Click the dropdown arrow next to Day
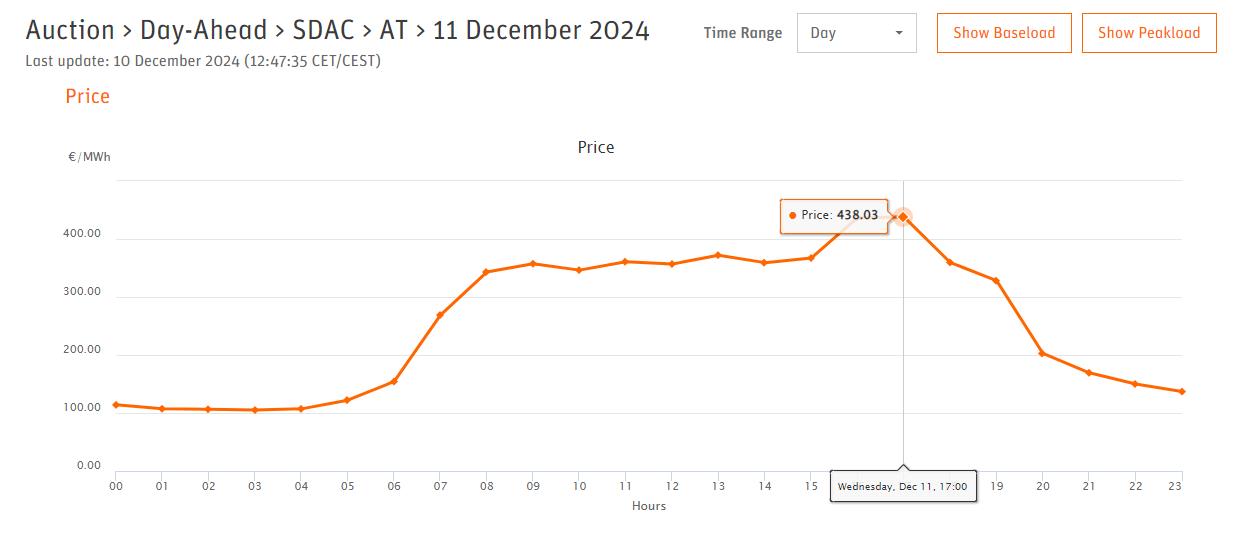The width and height of the screenshot is (1255, 535). (899, 33)
